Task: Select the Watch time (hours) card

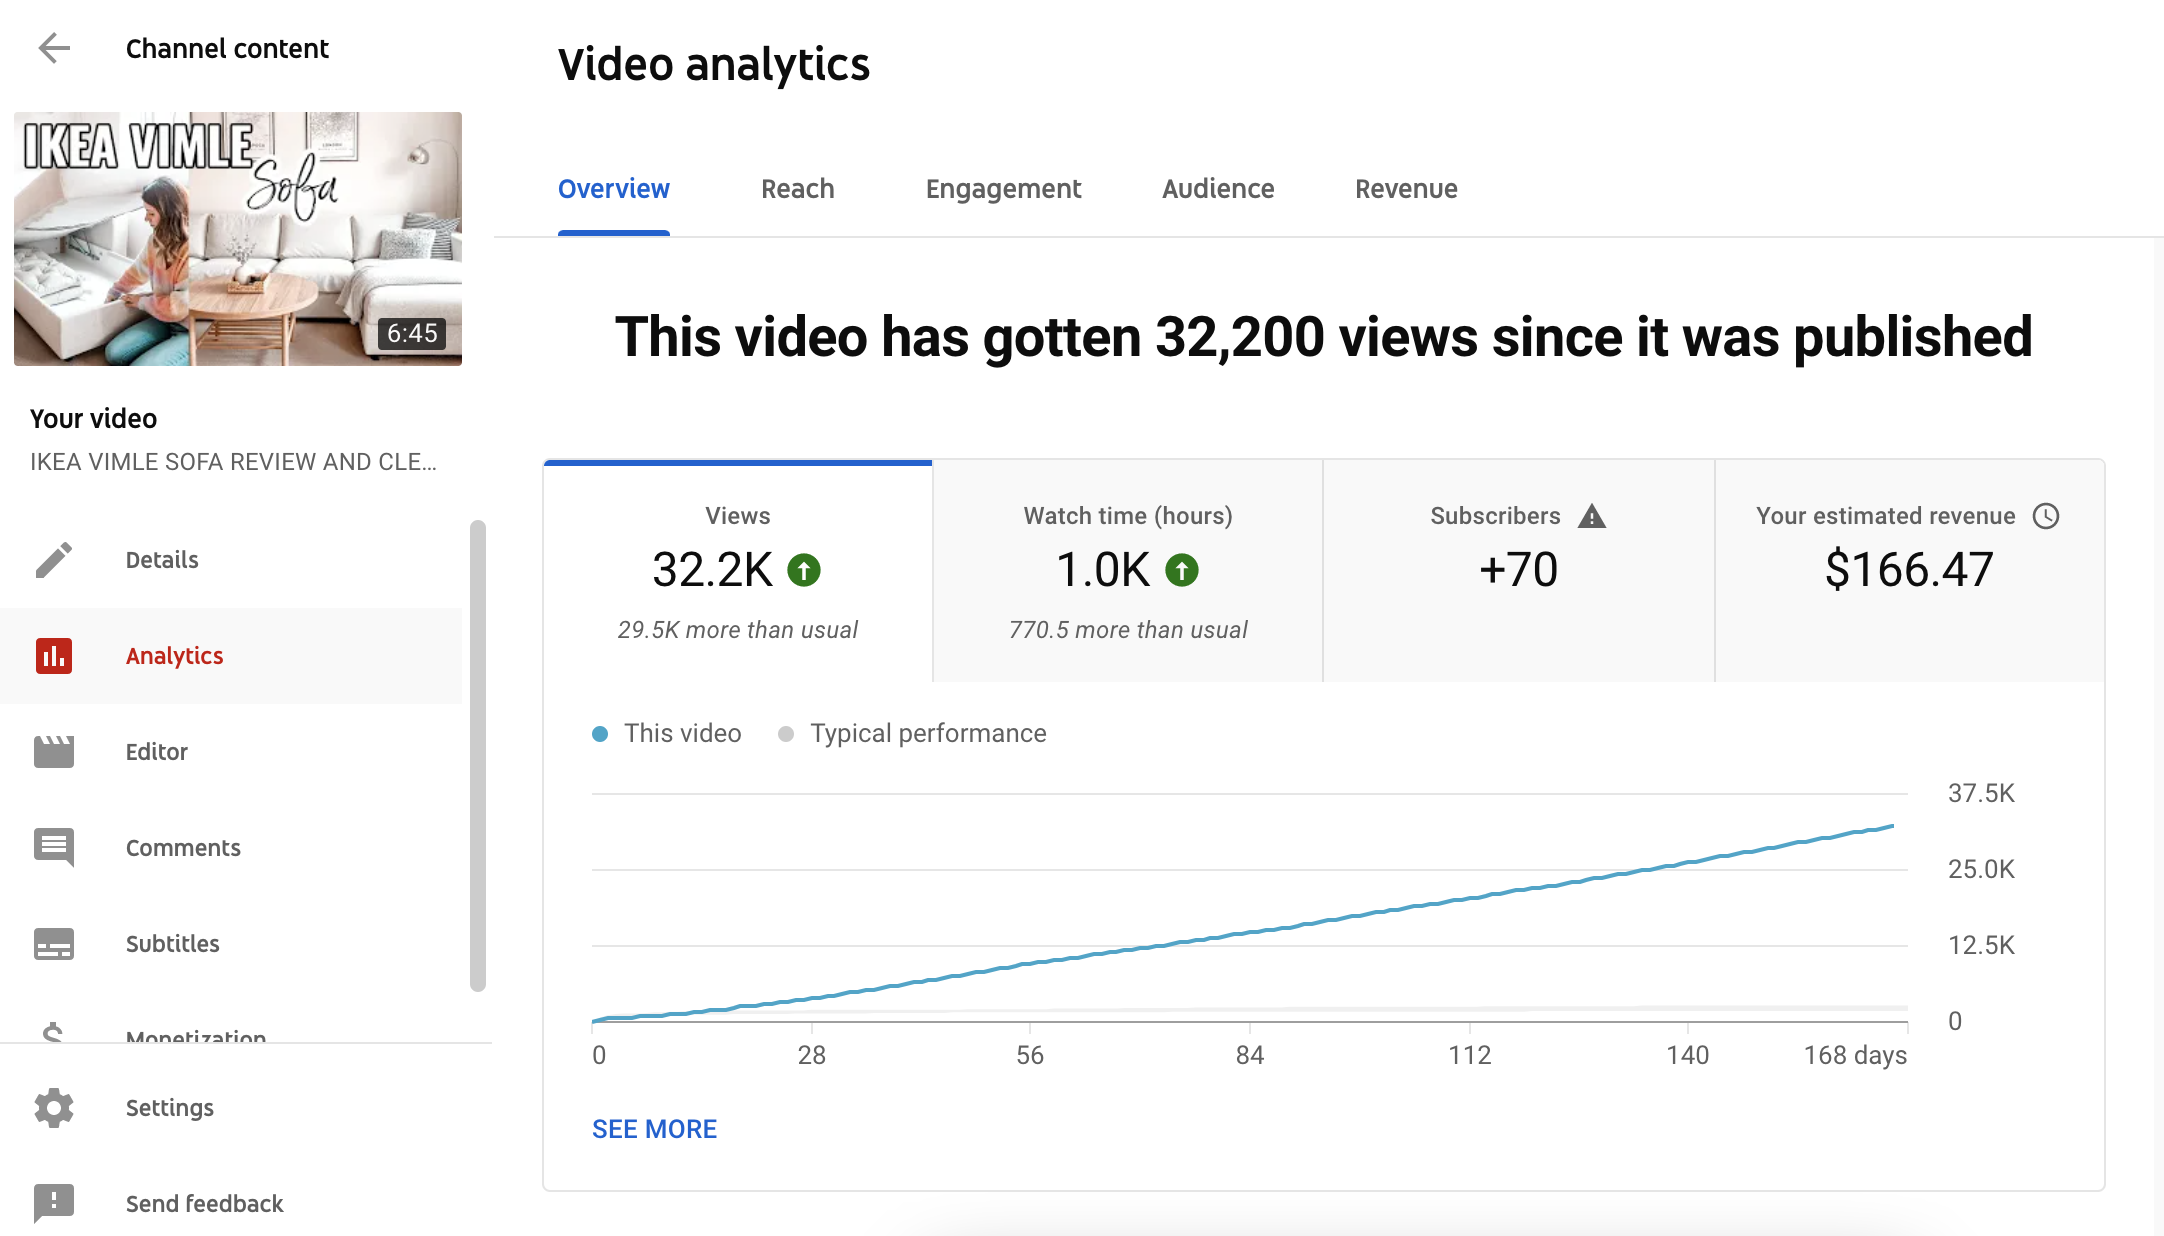Action: point(1128,572)
